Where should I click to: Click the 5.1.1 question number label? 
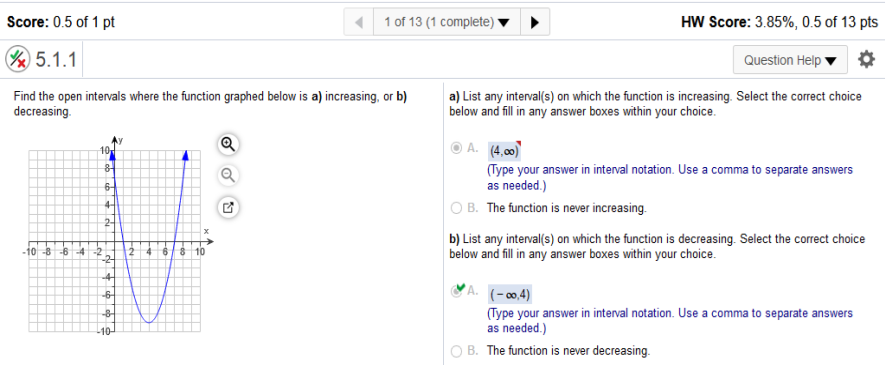pos(56,59)
